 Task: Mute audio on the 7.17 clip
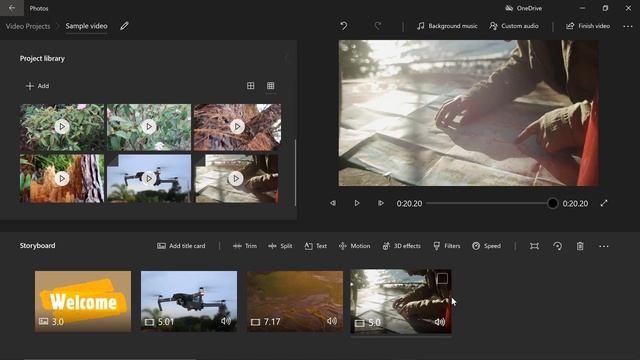point(332,321)
